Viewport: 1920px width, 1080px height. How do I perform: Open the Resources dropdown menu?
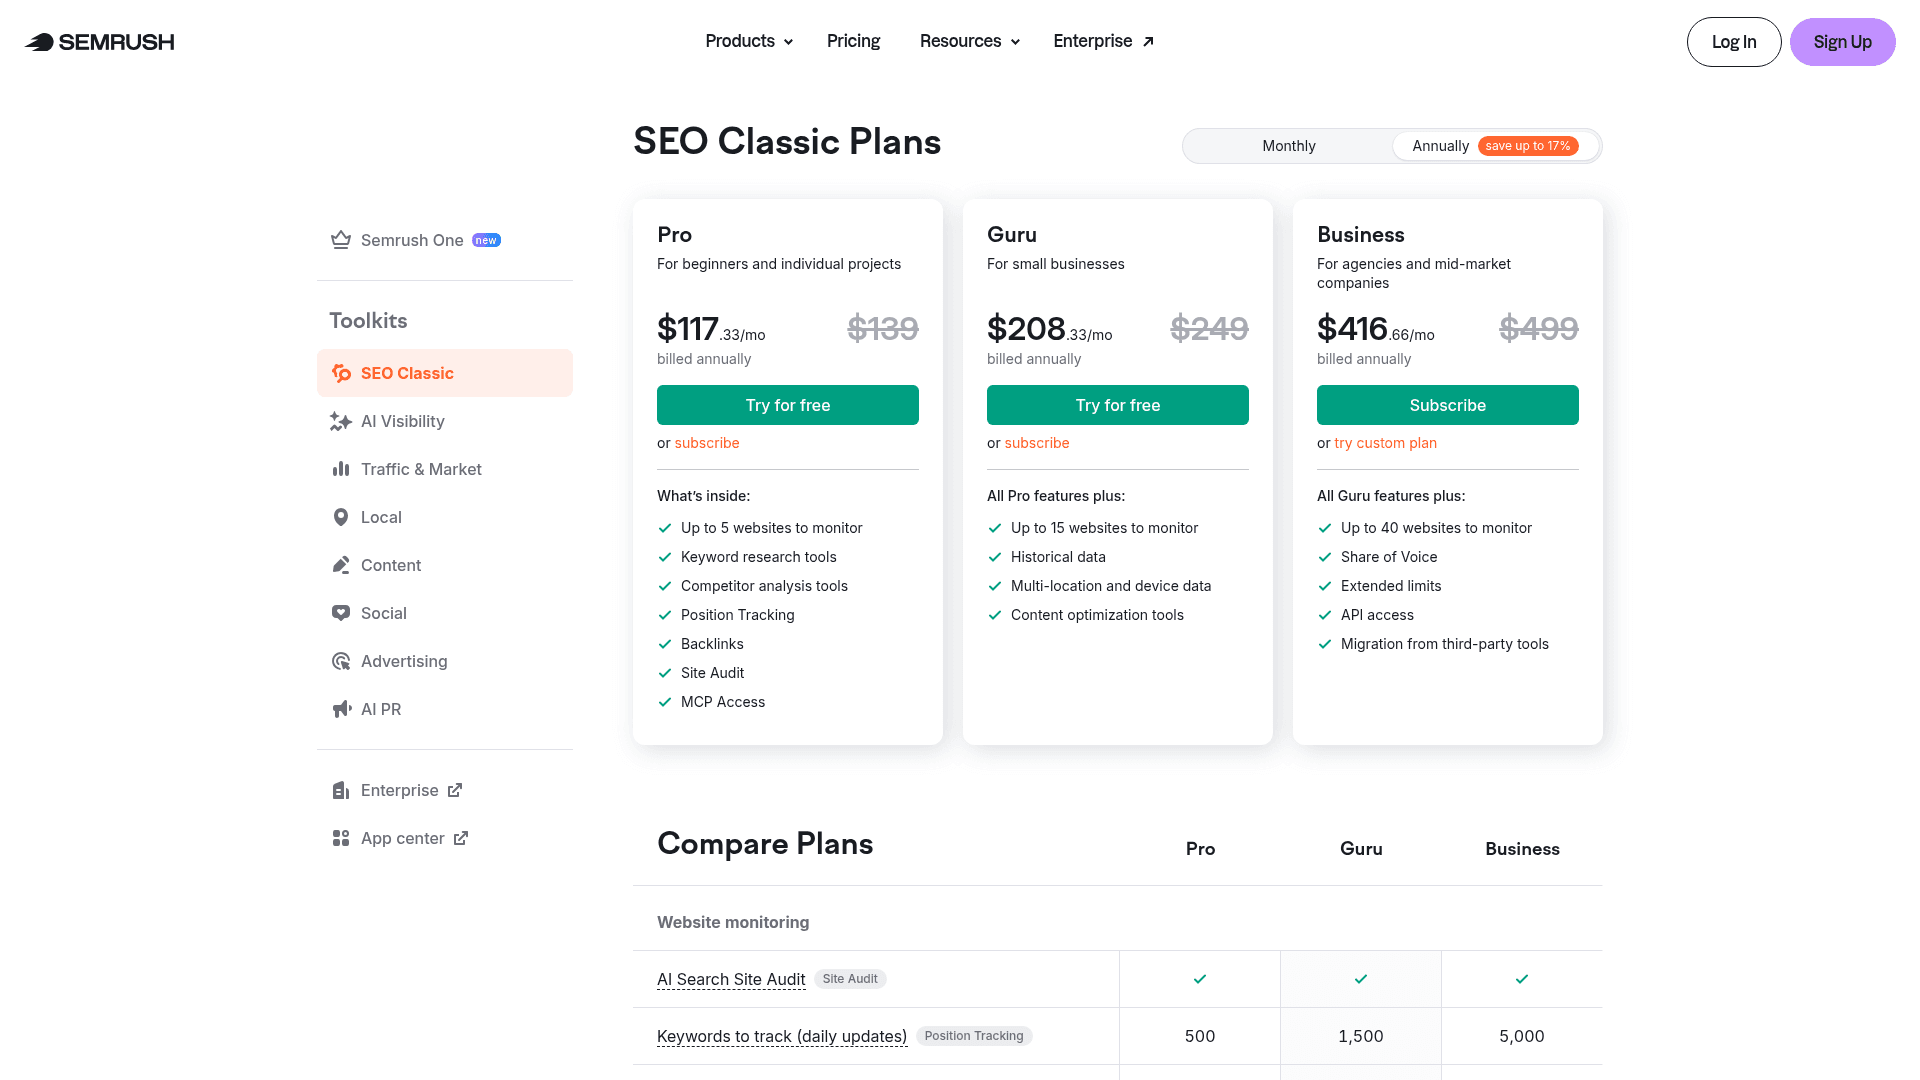[968, 41]
